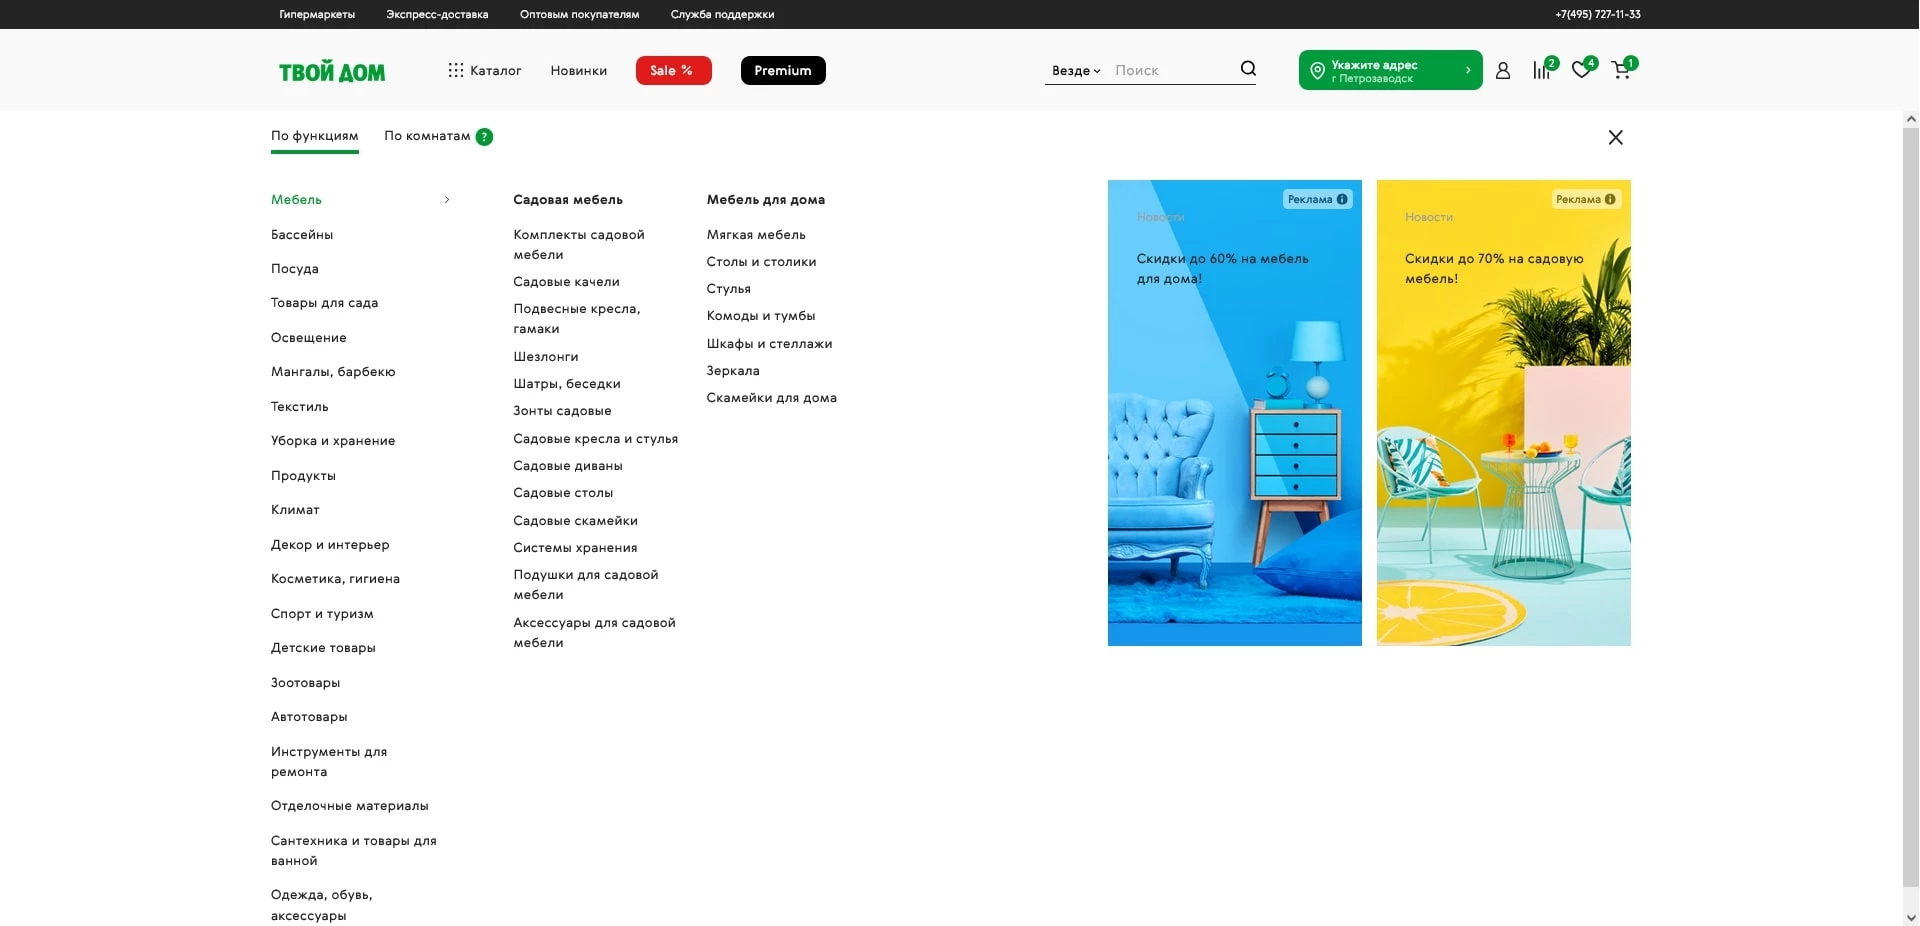Expand the Мебель category arrow

pyautogui.click(x=447, y=200)
